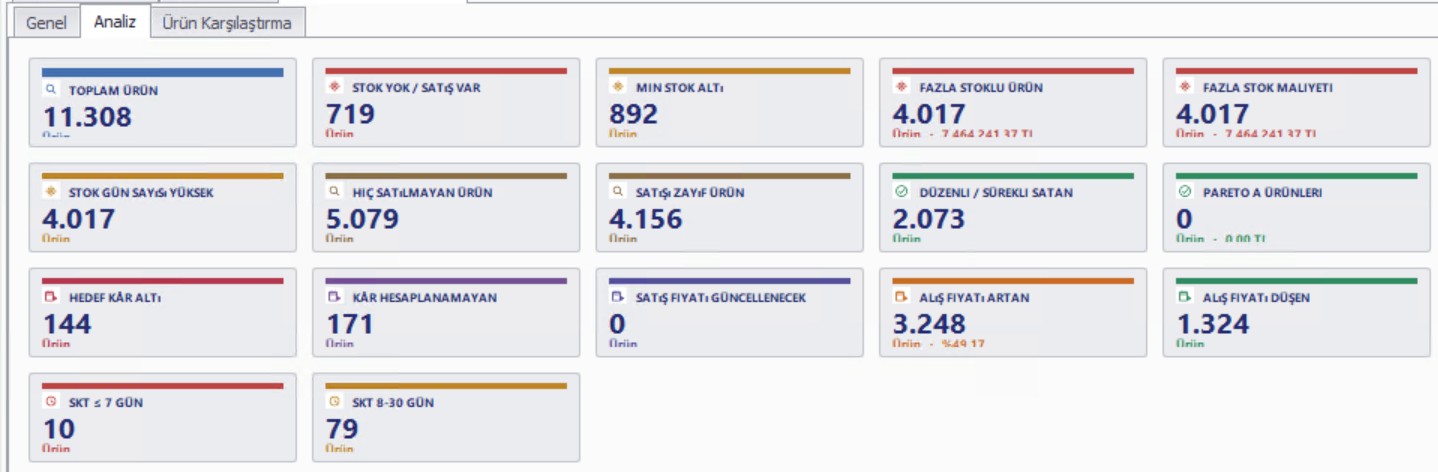Click the red icon on FAZLA STOKLU ÜRÜN card
Viewport: 1438px width, 472px height.
tap(903, 87)
